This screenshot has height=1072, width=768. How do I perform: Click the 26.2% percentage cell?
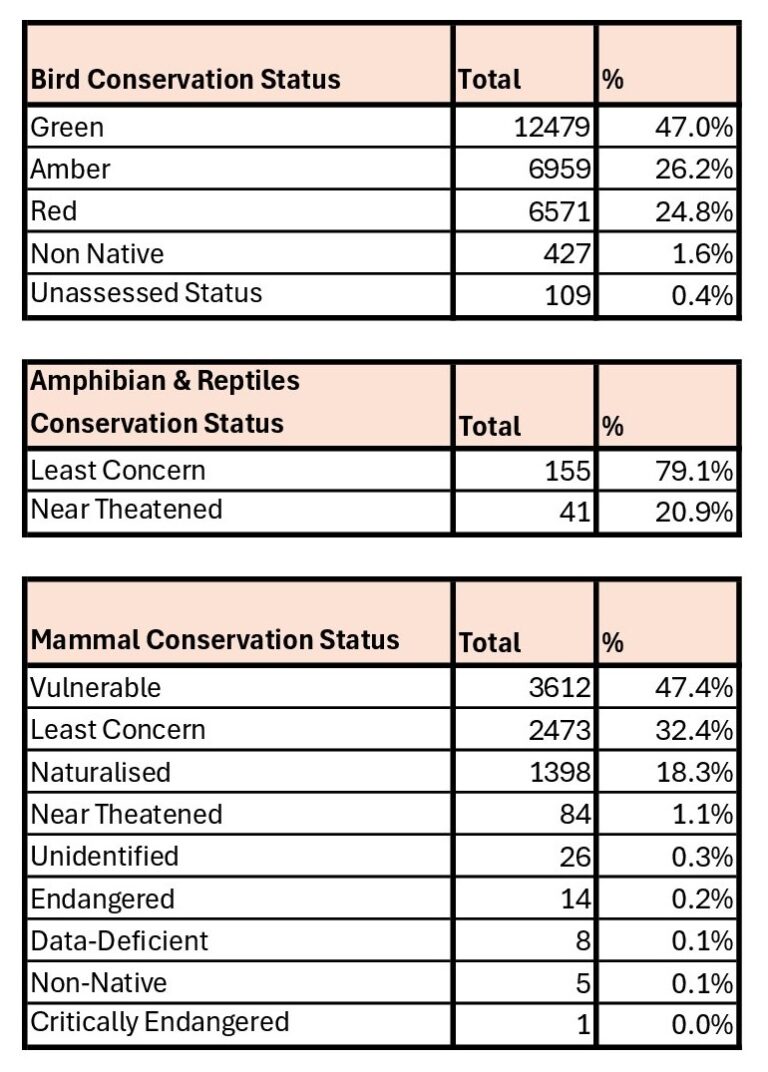click(x=698, y=169)
